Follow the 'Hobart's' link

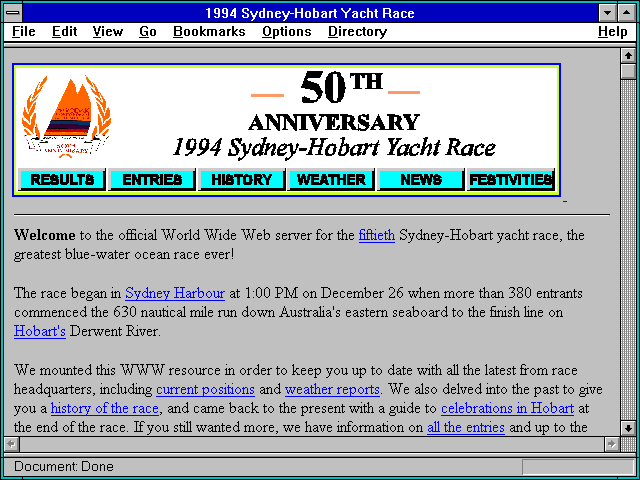point(40,331)
